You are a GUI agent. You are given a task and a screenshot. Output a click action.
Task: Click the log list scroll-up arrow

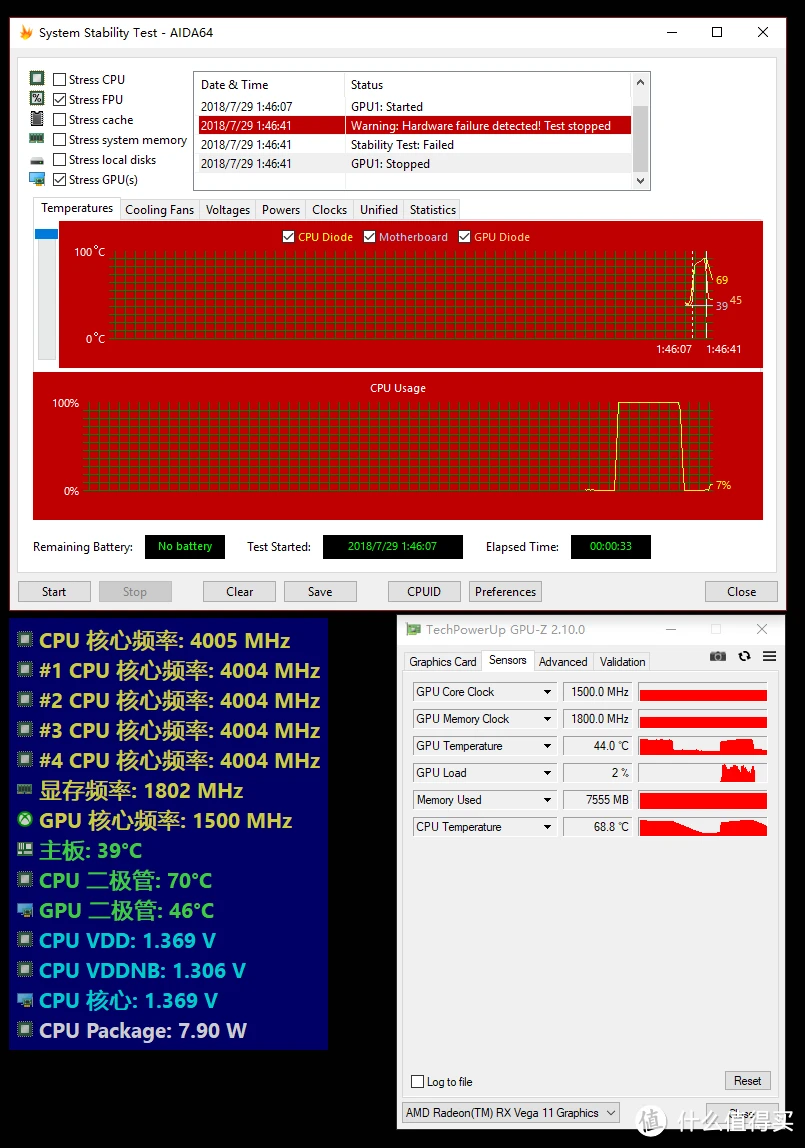(x=640, y=82)
